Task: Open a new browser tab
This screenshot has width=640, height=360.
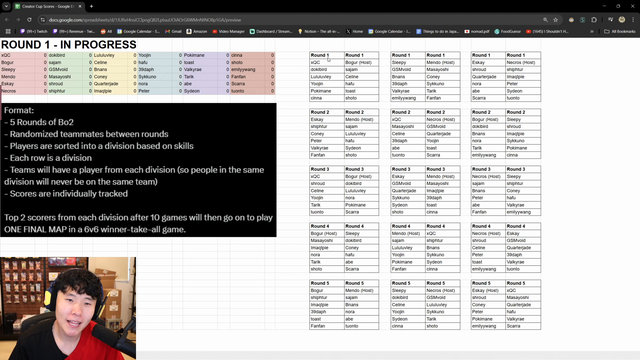Action: coord(91,6)
